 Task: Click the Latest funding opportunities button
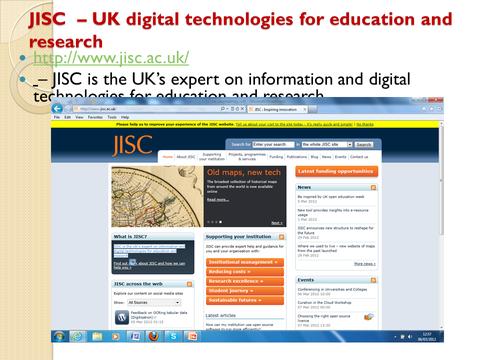[x=336, y=171]
